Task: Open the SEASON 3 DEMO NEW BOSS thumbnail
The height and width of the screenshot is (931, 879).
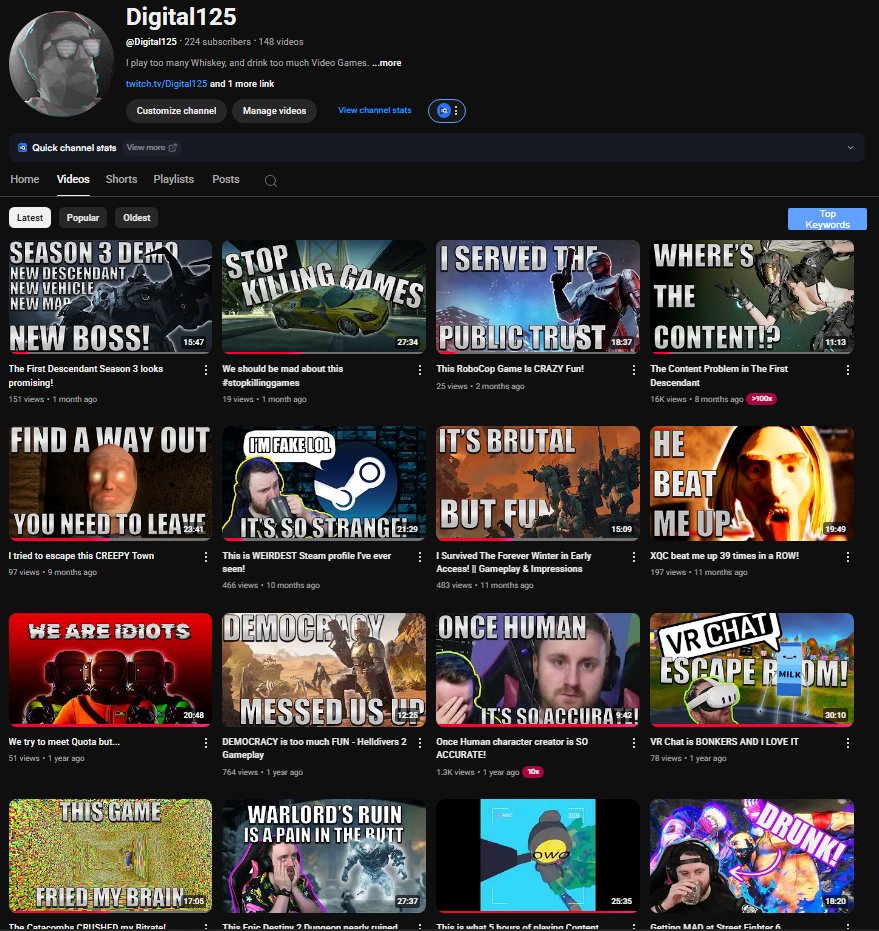Action: point(110,296)
